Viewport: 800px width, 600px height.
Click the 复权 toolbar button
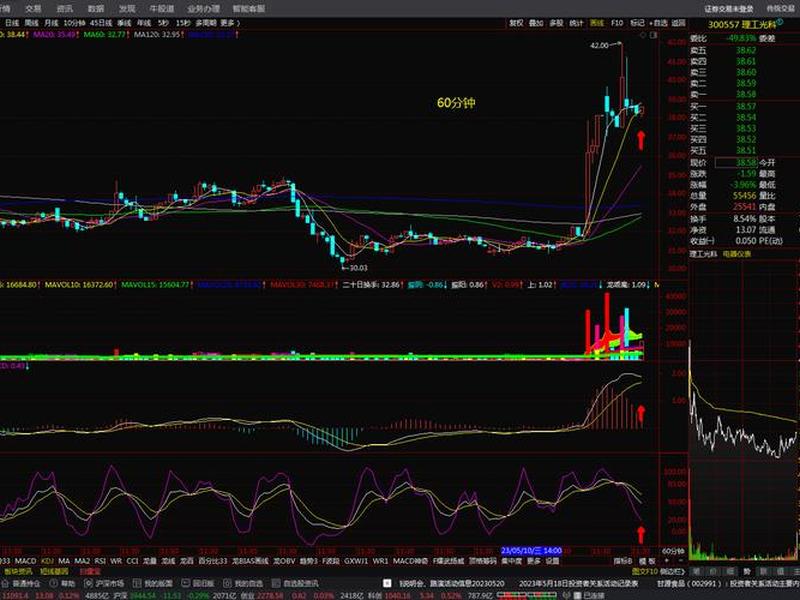pyautogui.click(x=516, y=23)
